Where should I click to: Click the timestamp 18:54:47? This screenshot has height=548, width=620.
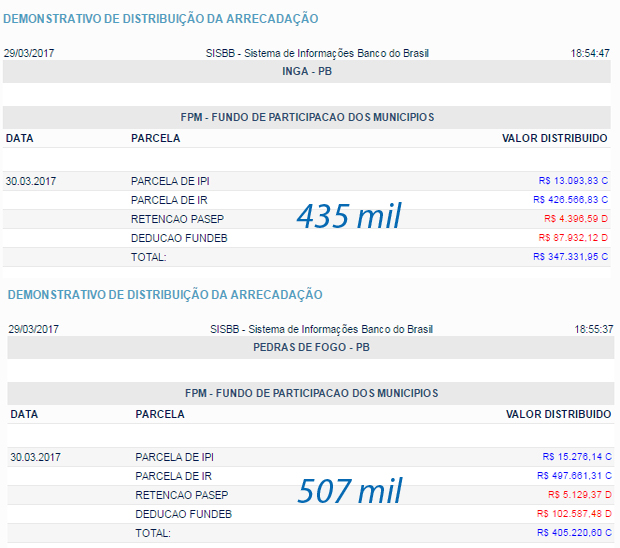pyautogui.click(x=590, y=53)
